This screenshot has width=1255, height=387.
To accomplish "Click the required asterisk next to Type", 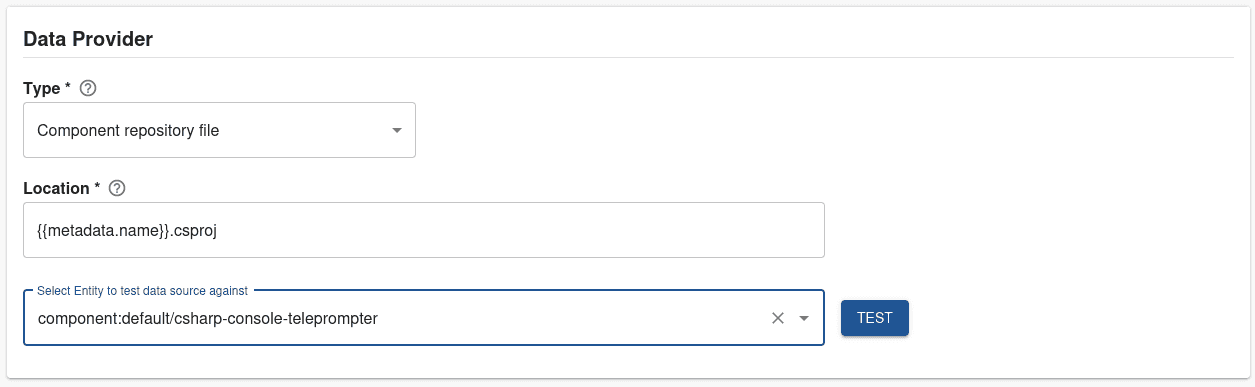I will [x=68, y=87].
